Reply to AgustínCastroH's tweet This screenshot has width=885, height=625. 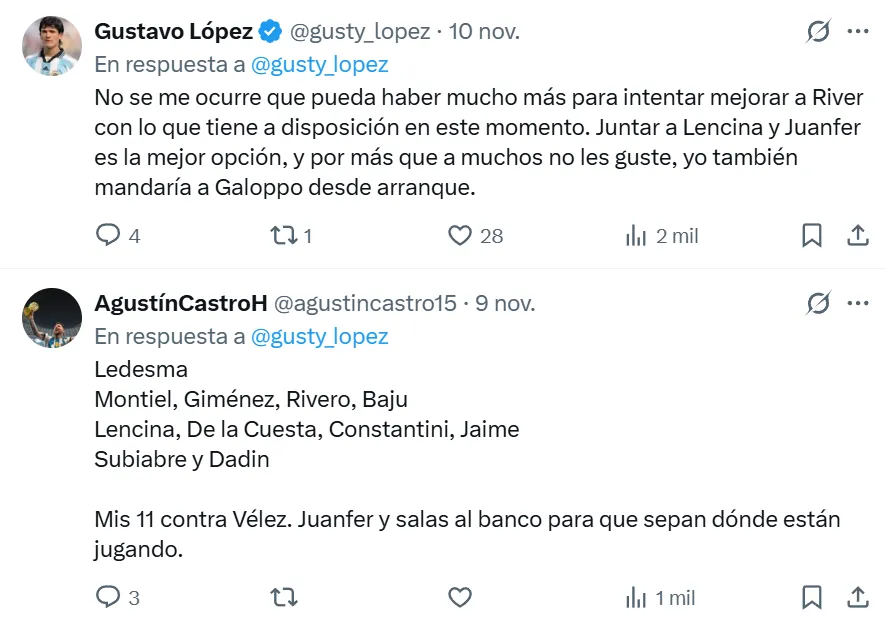[108, 598]
